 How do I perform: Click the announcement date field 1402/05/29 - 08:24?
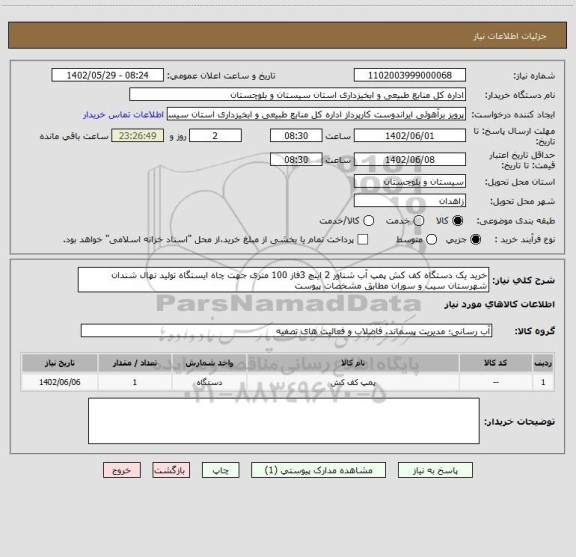point(108,75)
